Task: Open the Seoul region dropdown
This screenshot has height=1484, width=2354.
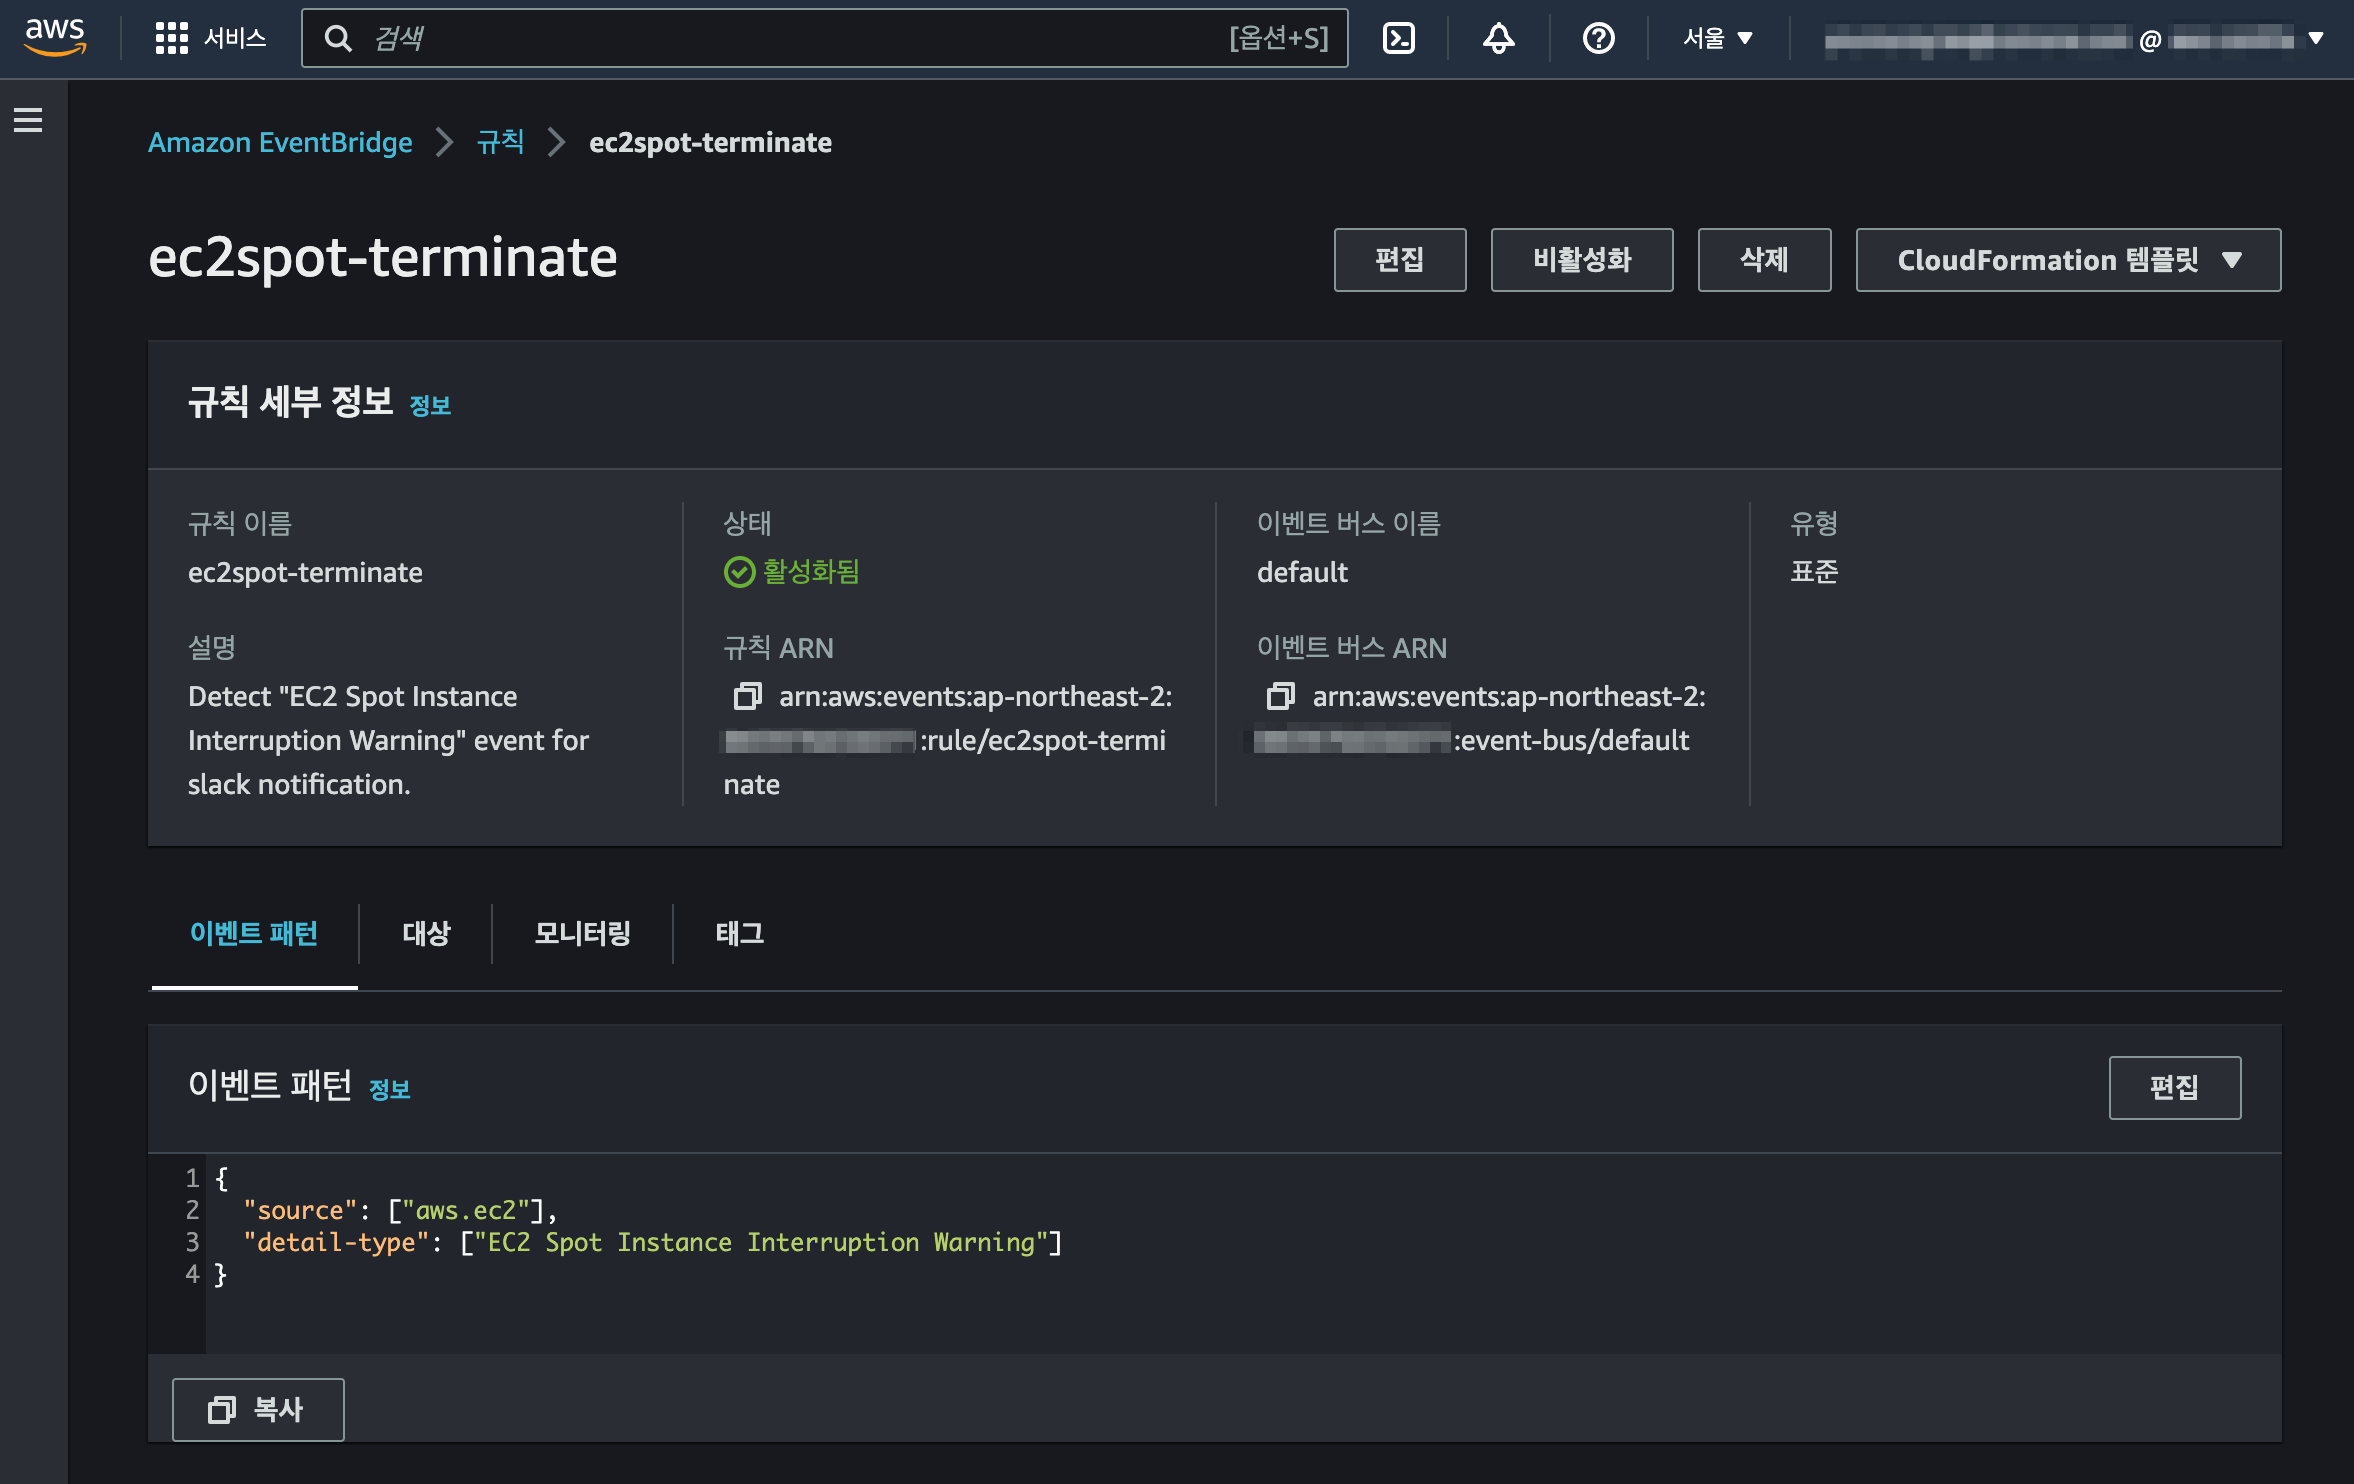Action: coord(1717,38)
